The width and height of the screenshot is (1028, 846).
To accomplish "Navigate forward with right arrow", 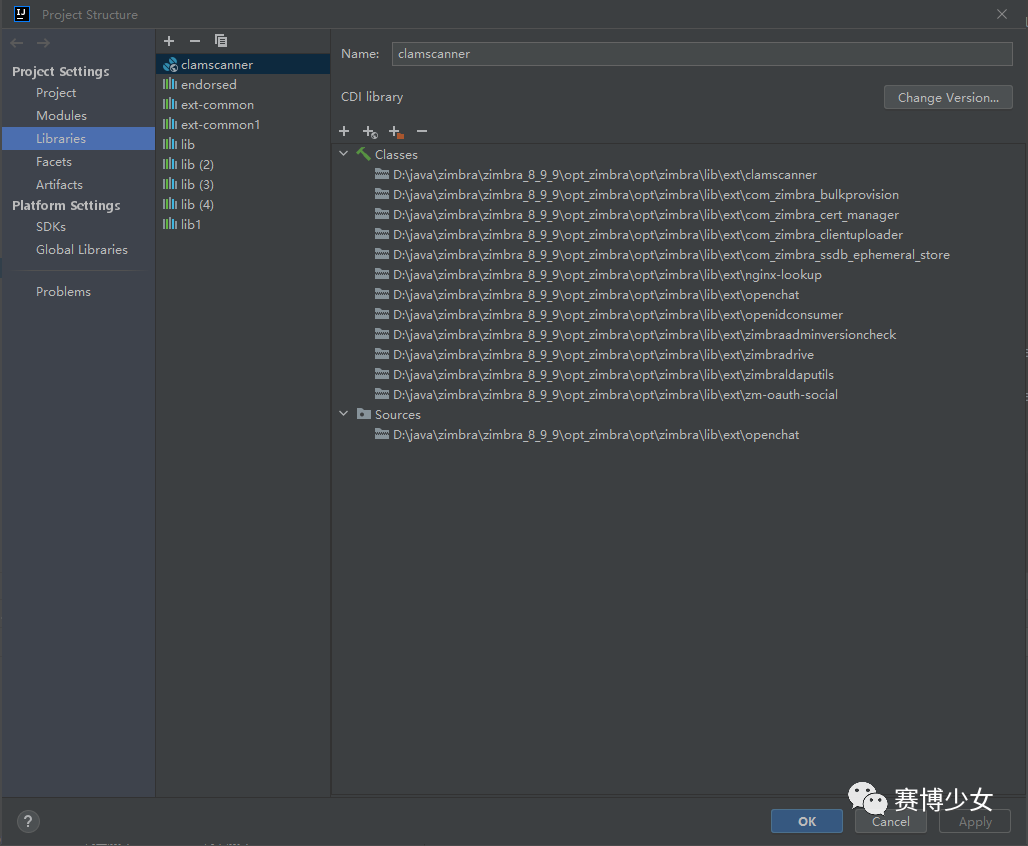I will [x=43, y=43].
